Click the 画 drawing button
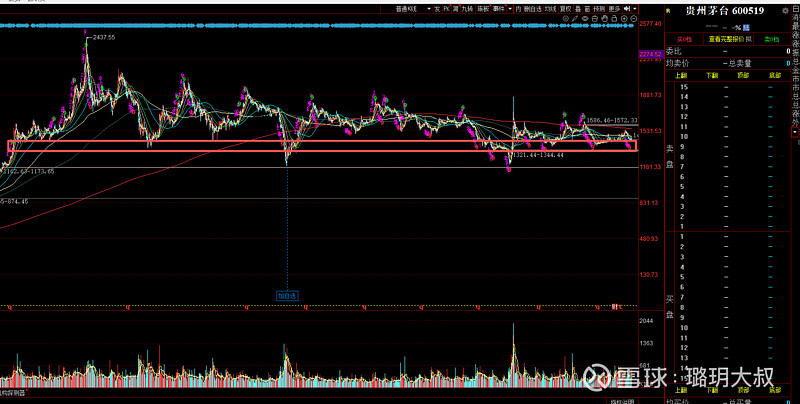Viewport: 800px width, 404px height. (x=588, y=9)
